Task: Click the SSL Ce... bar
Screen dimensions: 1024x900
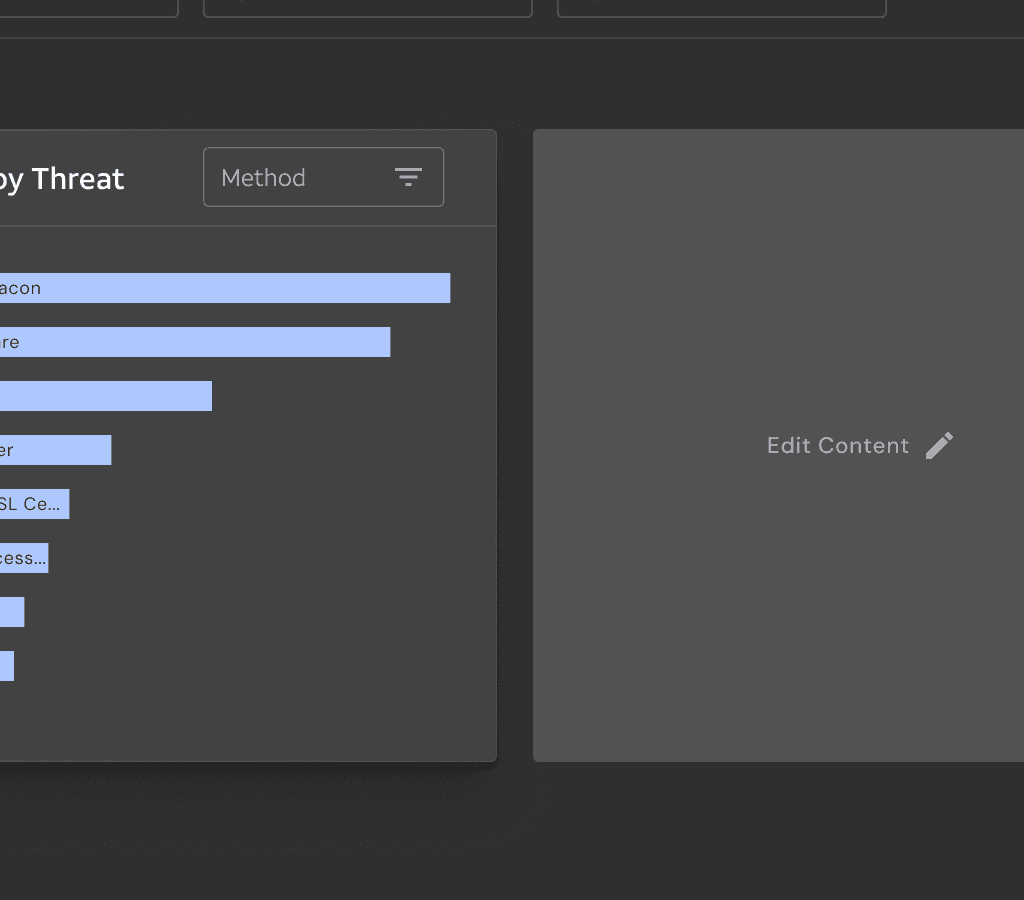Action: pos(34,503)
